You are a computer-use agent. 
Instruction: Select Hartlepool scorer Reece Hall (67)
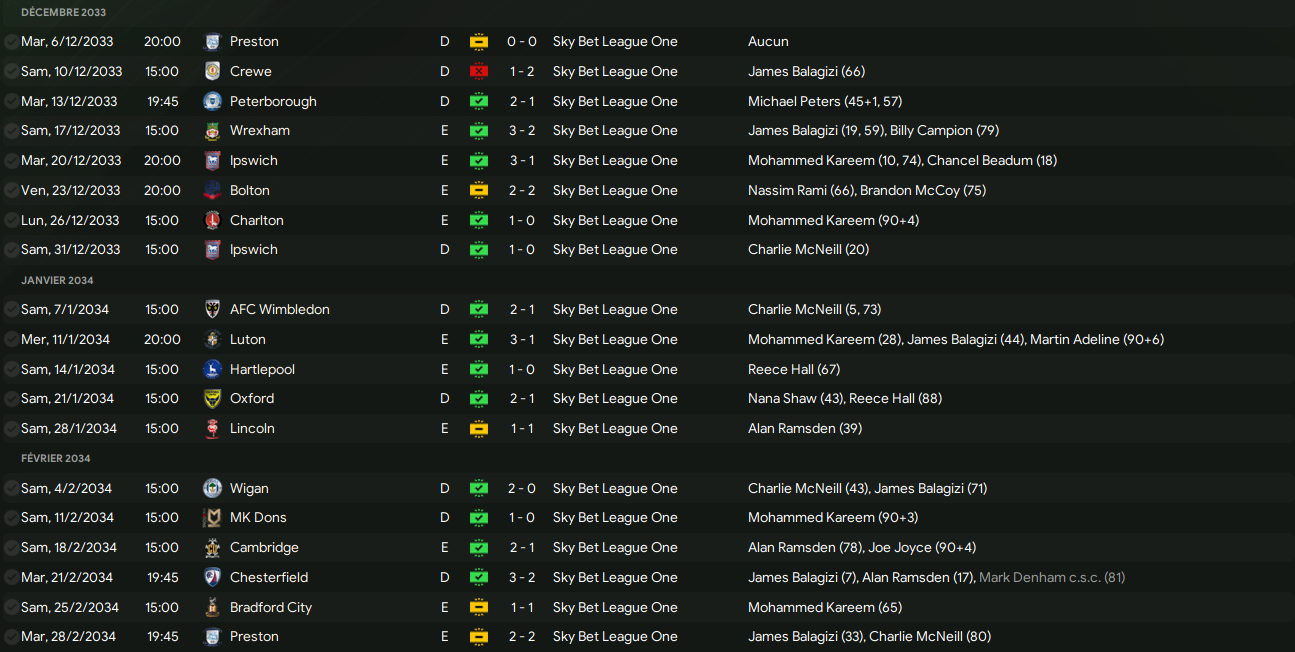click(x=794, y=369)
